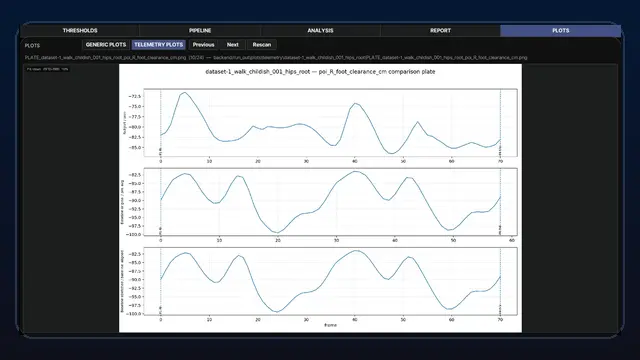The width and height of the screenshot is (640, 360).
Task: Open the REPORT tab
Action: pos(440,31)
